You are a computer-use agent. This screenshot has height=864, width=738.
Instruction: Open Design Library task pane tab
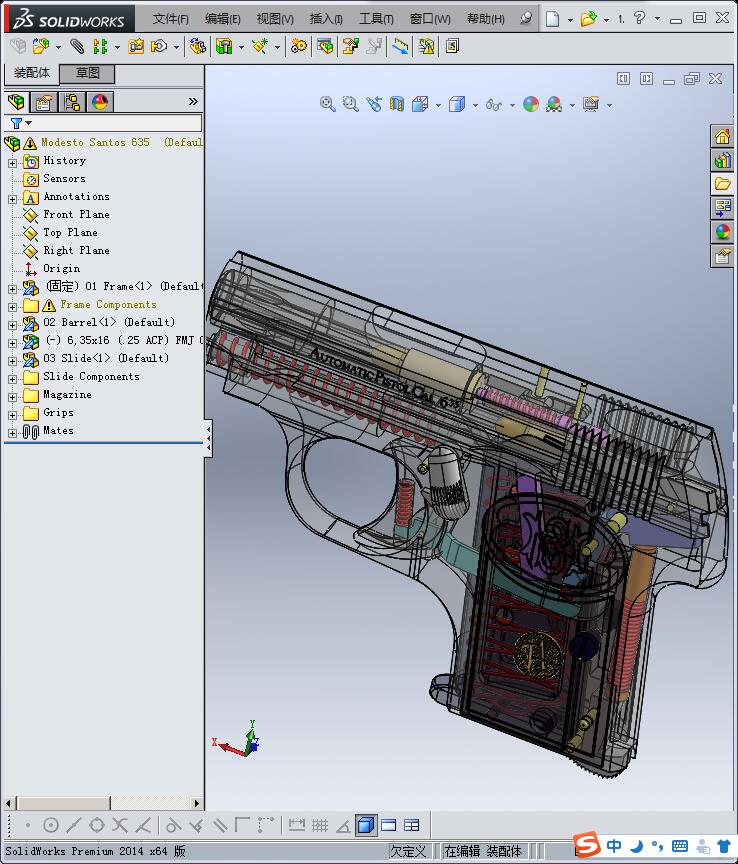[722, 160]
